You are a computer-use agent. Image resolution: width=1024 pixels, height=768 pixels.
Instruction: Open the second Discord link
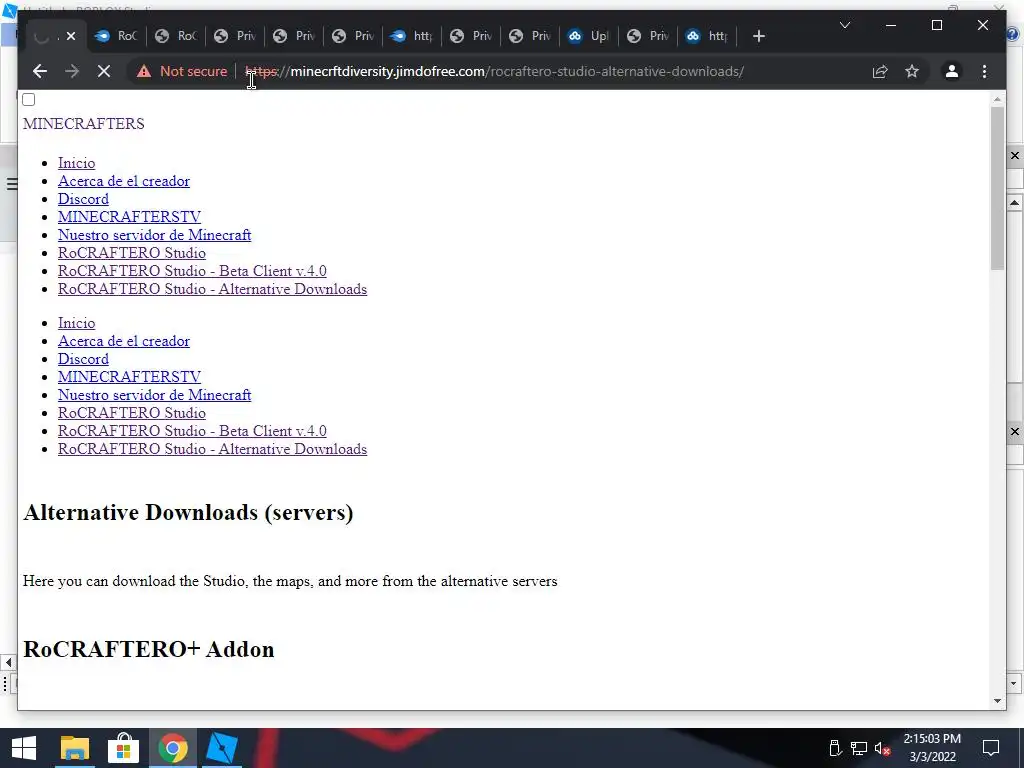84,359
